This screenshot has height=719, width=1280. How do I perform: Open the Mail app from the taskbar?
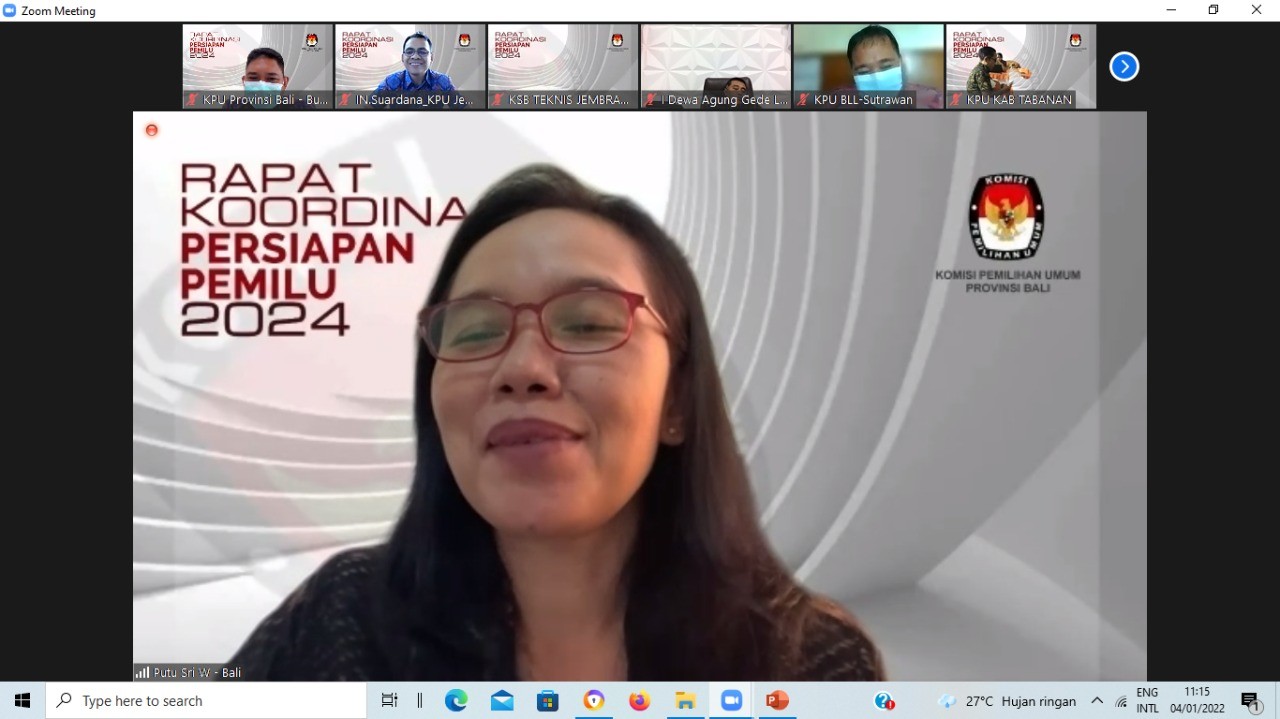pos(502,701)
